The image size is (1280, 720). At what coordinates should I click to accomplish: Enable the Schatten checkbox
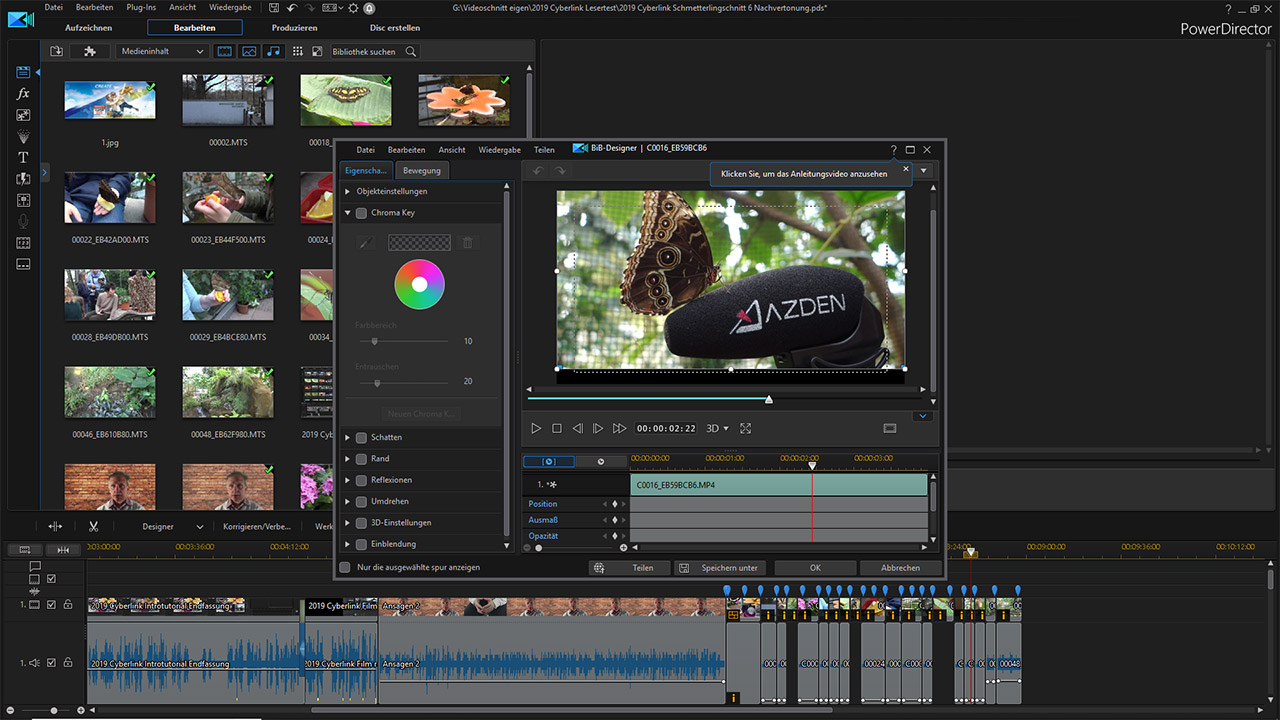pyautogui.click(x=361, y=437)
